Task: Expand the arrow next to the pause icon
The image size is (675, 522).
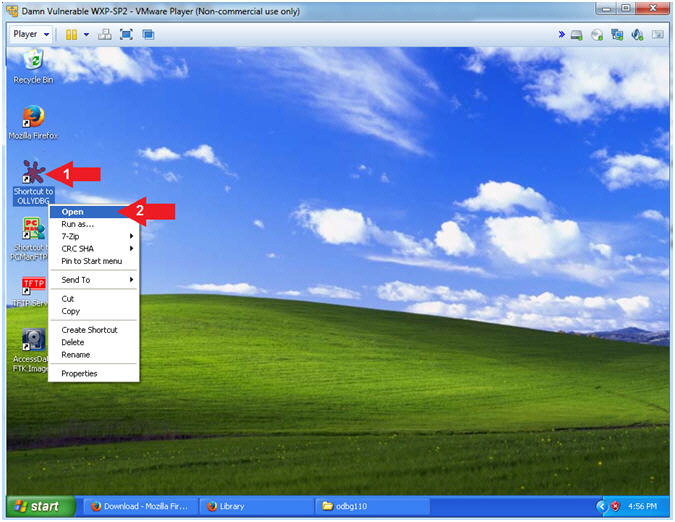Action: point(86,34)
